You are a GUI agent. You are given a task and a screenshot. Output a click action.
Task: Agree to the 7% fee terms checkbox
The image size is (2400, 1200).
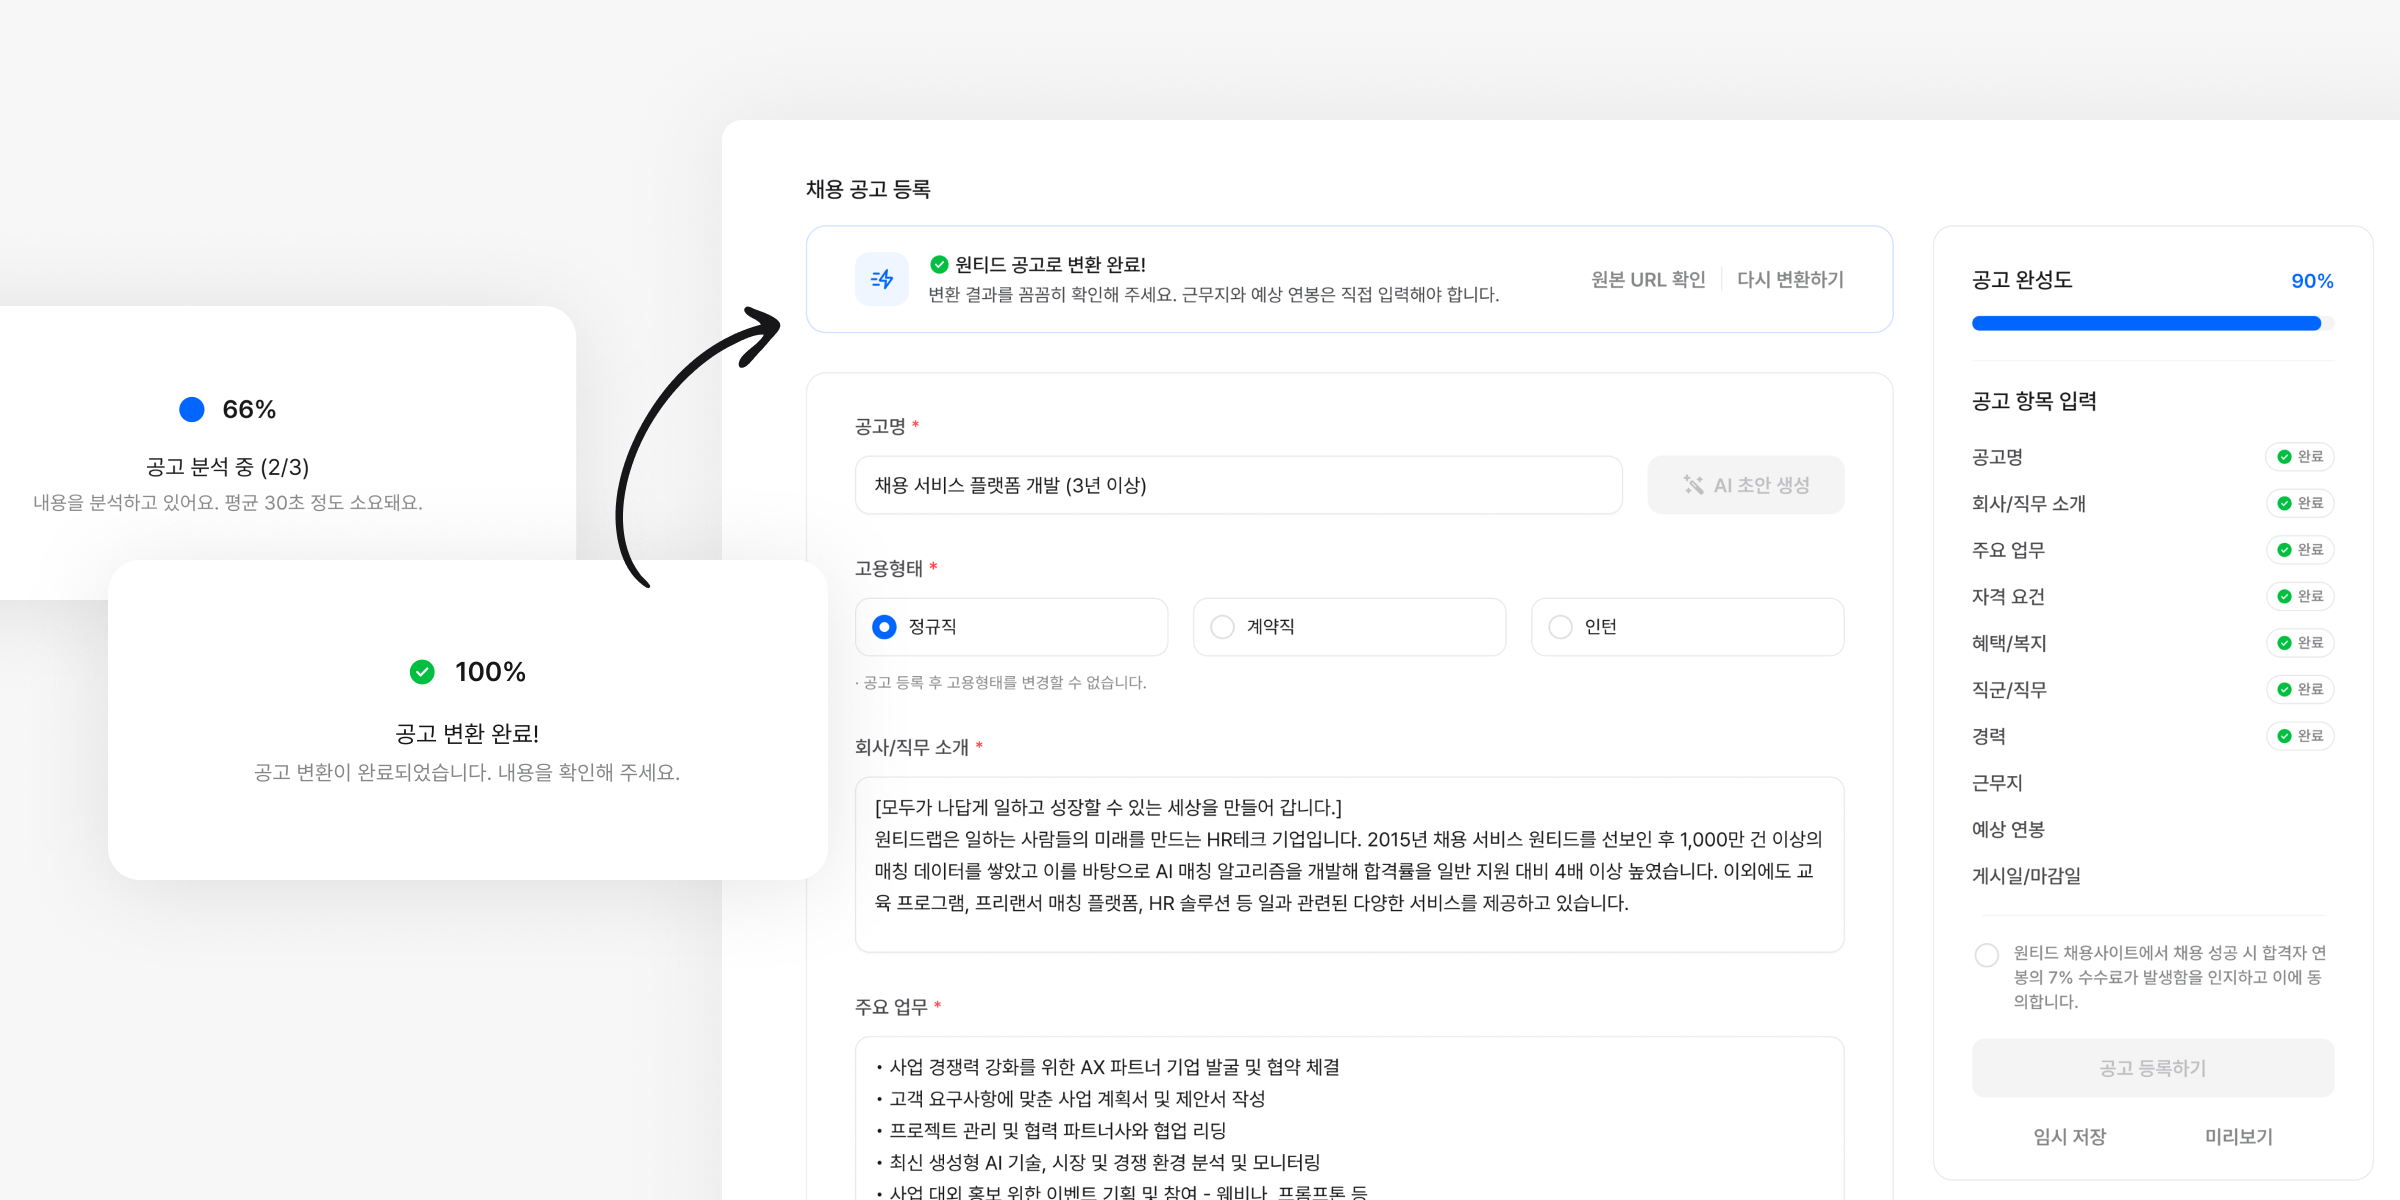[x=1987, y=955]
